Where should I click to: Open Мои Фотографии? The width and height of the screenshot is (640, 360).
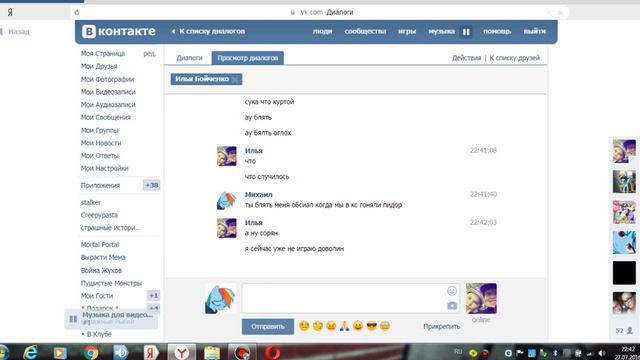pyautogui.click(x=107, y=79)
